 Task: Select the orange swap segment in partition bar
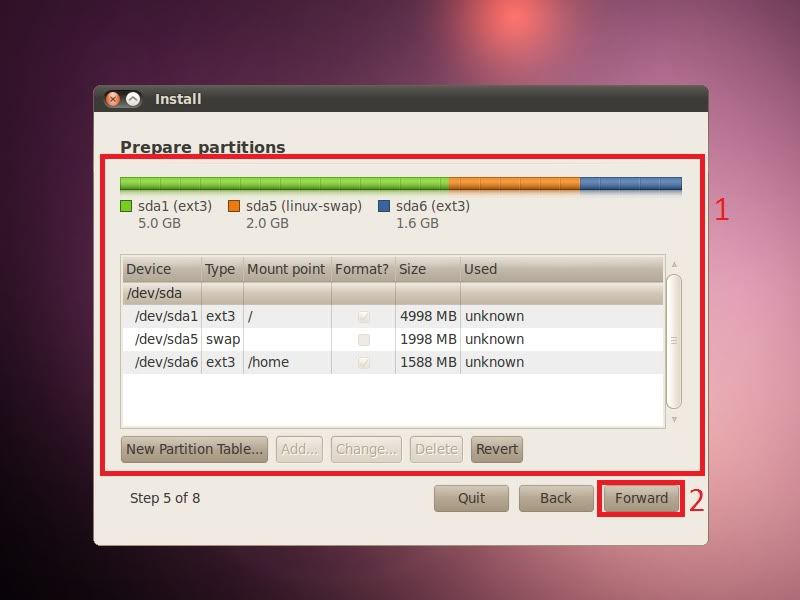(514, 184)
